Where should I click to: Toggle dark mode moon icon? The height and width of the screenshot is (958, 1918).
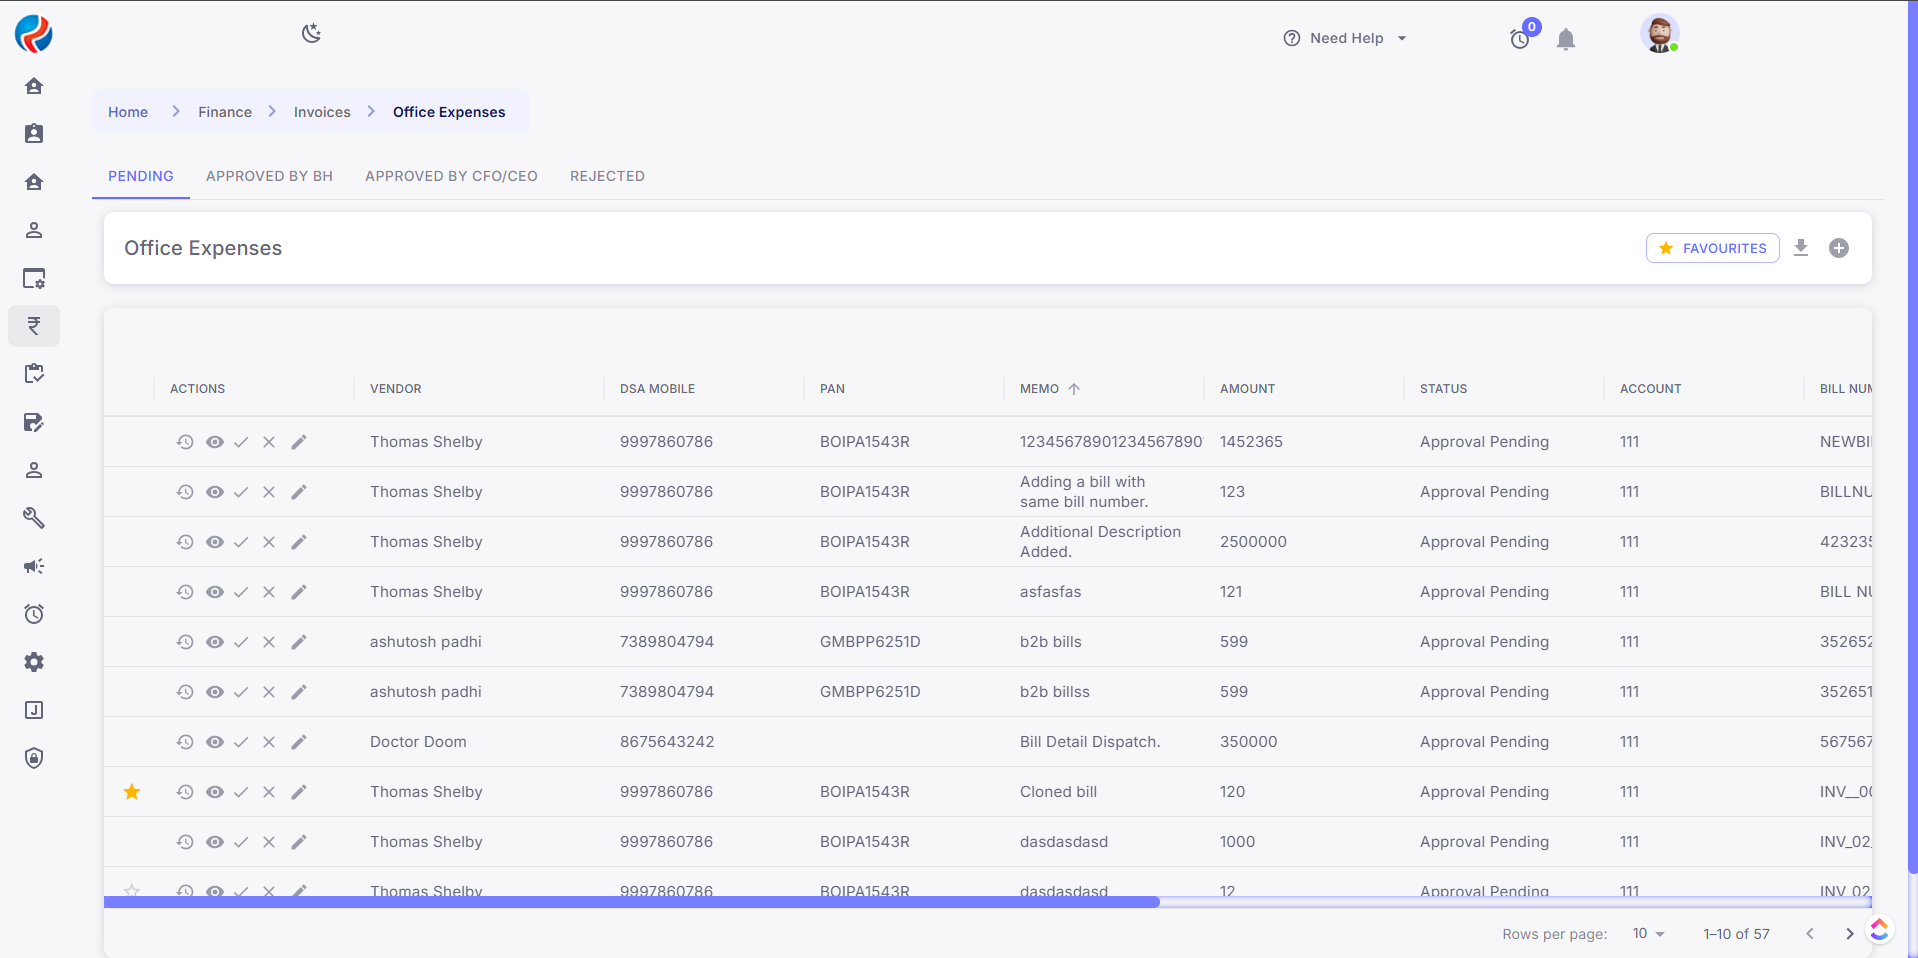tap(311, 34)
